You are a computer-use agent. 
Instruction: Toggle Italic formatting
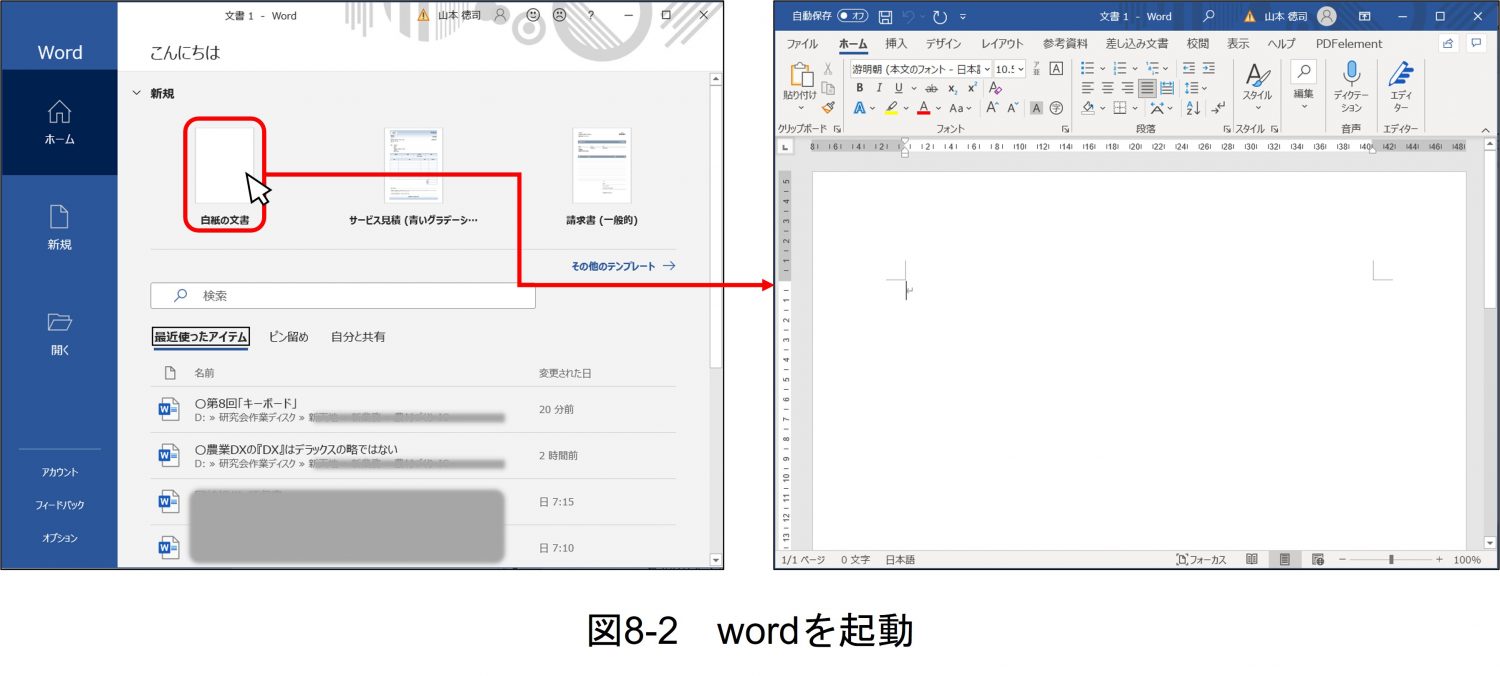tap(879, 88)
